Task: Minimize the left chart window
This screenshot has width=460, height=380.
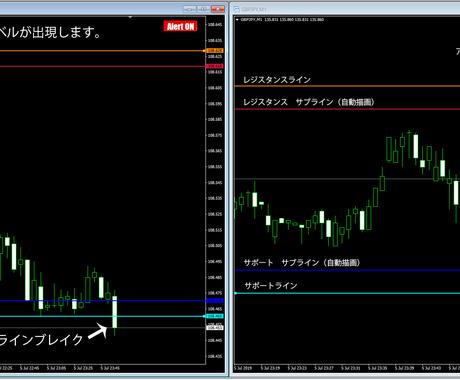Action: pyautogui.click(x=189, y=9)
